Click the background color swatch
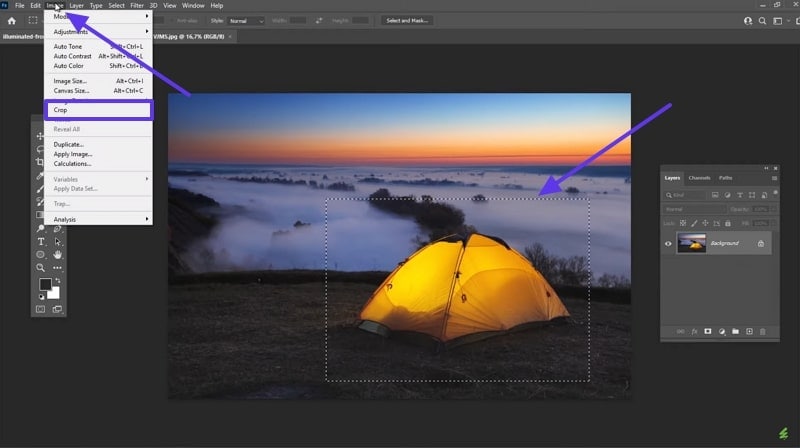This screenshot has width=800, height=448. tap(55, 294)
